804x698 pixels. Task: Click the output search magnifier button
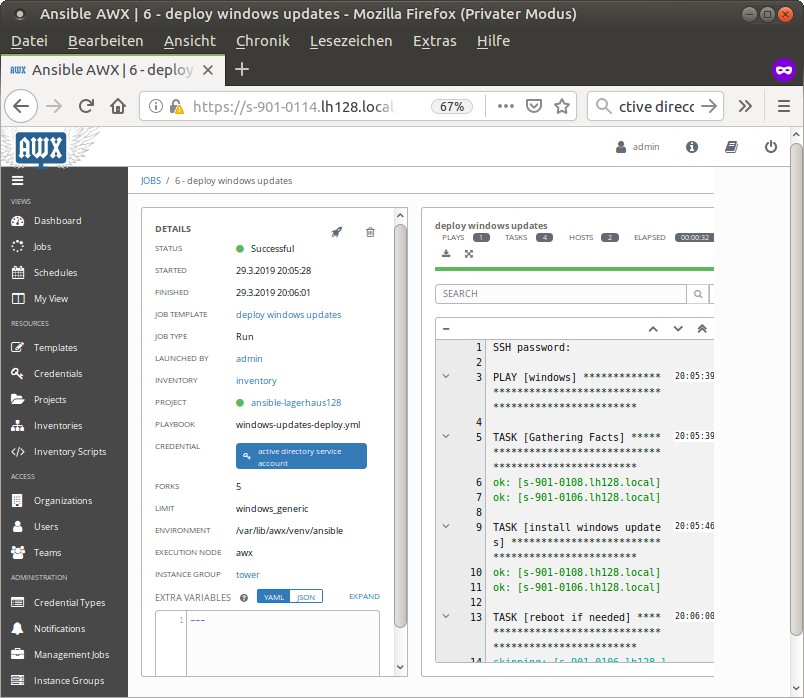click(x=697, y=294)
